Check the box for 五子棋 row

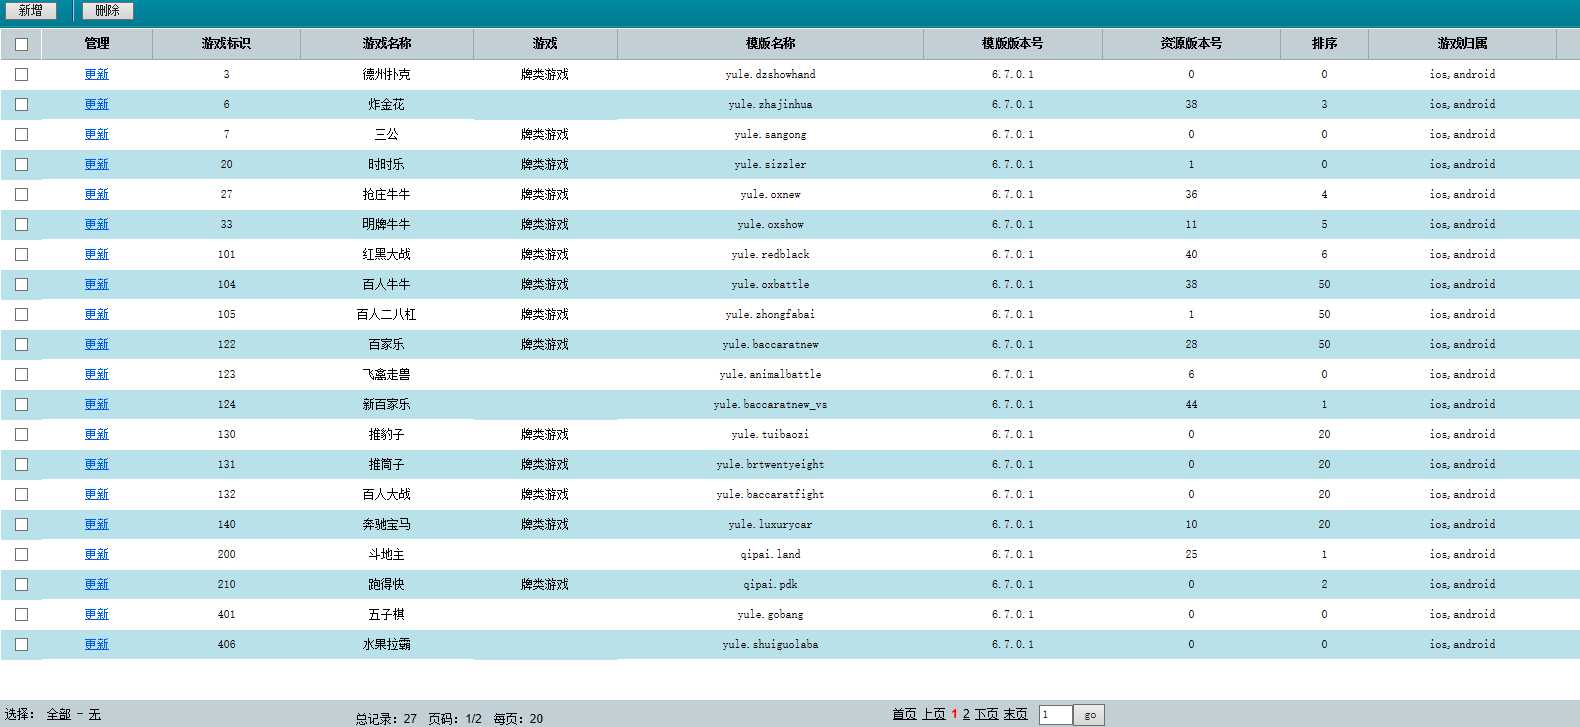21,614
